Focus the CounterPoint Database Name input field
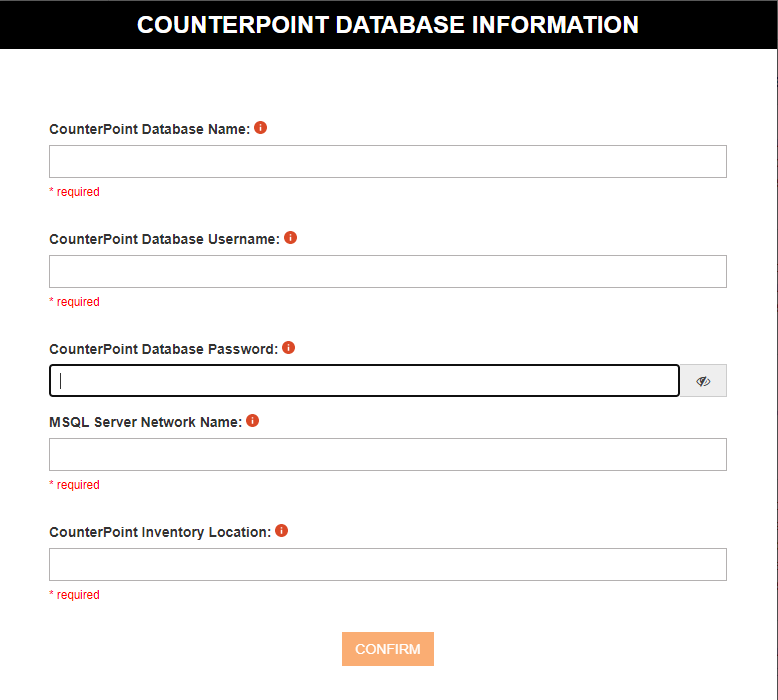The image size is (778, 700). [x=388, y=161]
